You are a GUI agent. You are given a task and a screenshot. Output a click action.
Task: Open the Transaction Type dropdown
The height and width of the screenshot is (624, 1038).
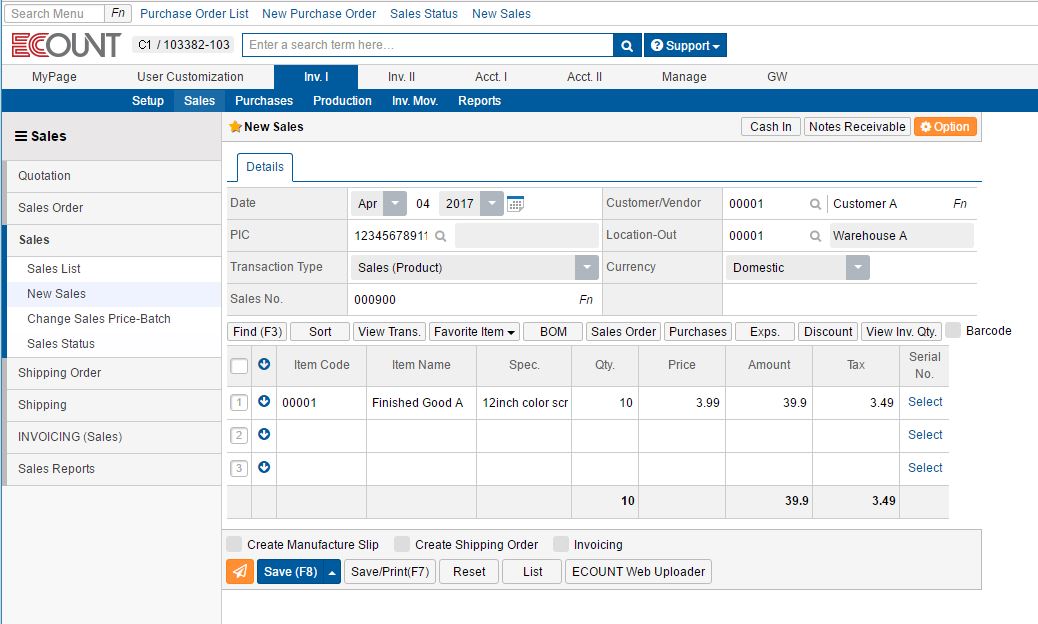(587, 267)
